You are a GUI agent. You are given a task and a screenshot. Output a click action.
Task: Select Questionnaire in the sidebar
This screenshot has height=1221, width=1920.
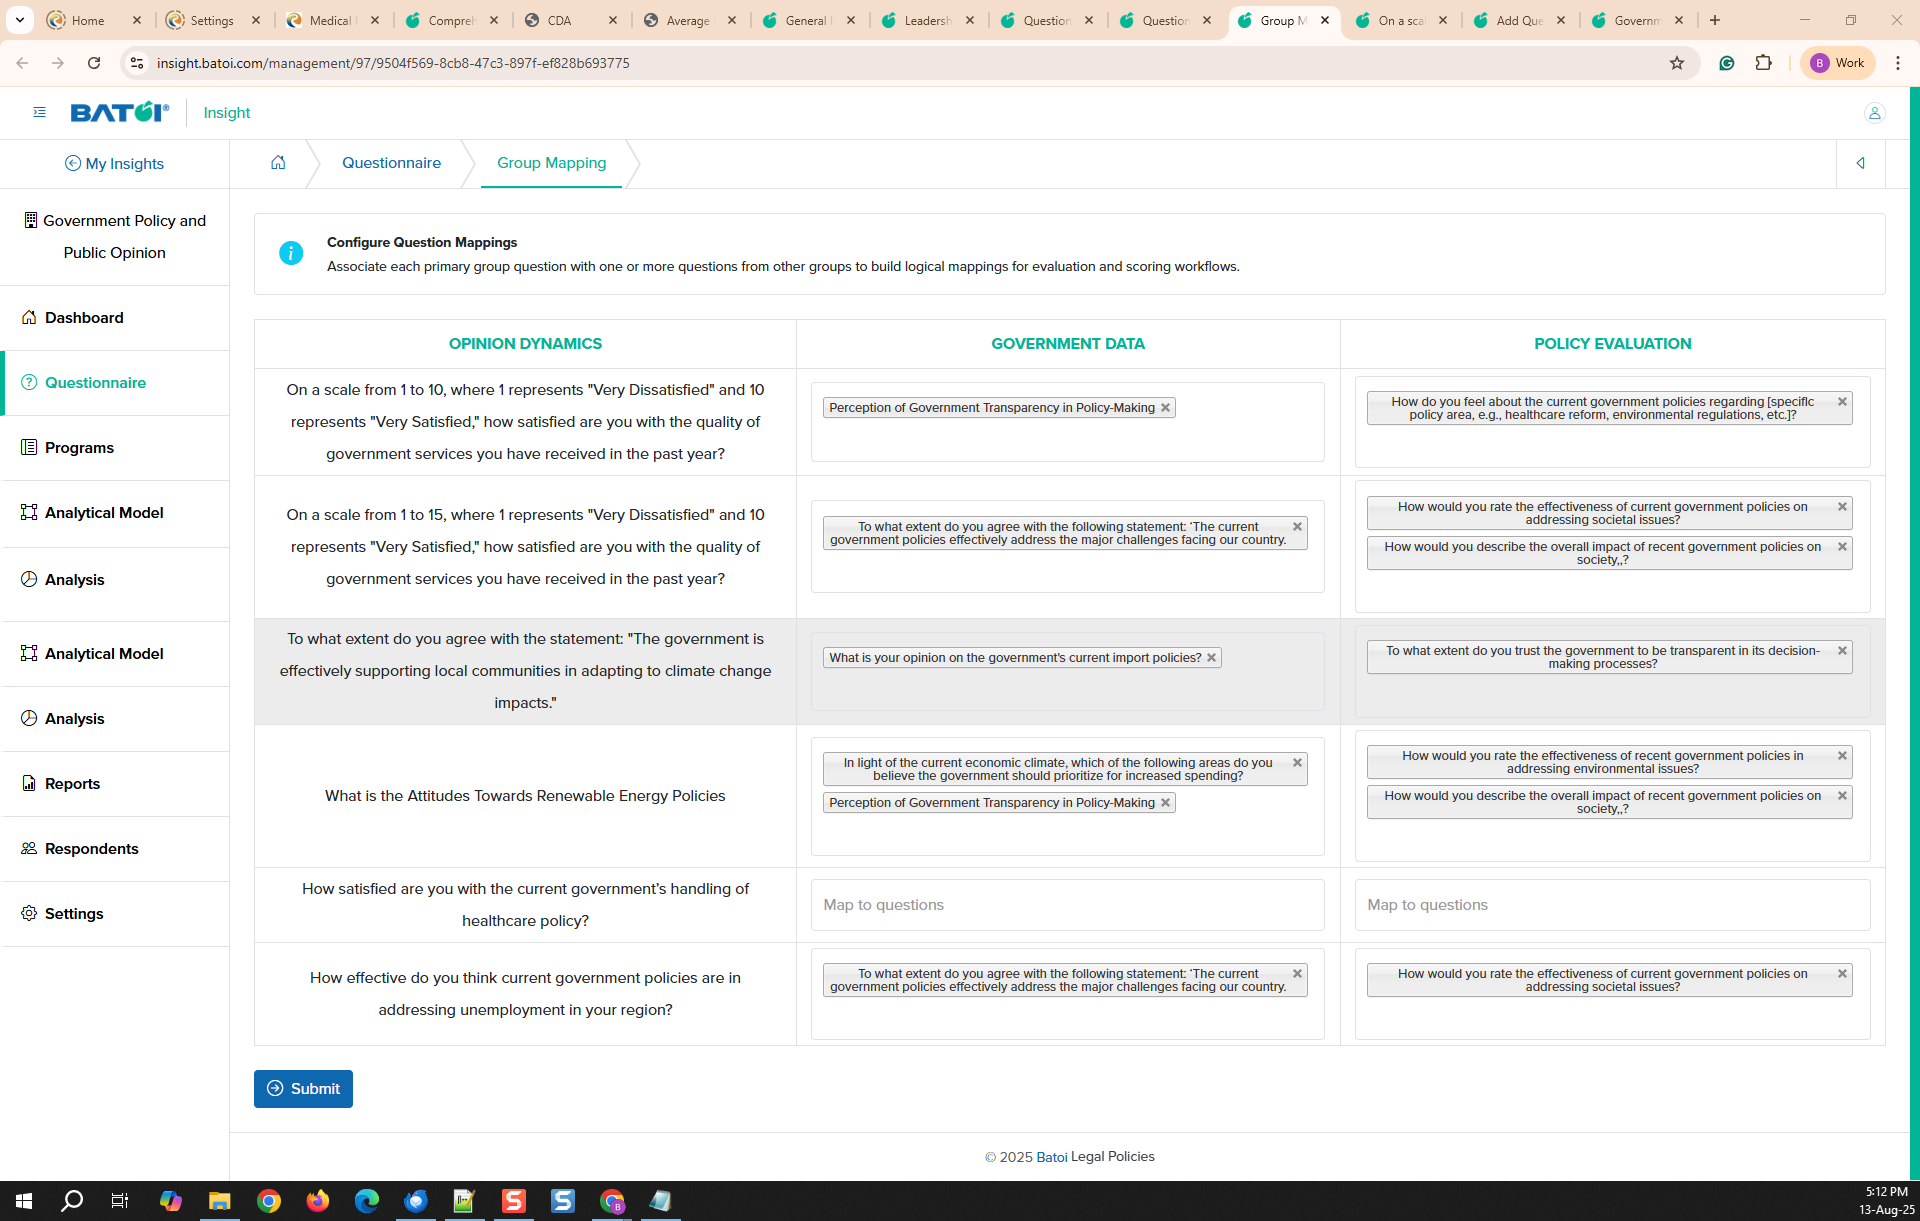click(115, 383)
